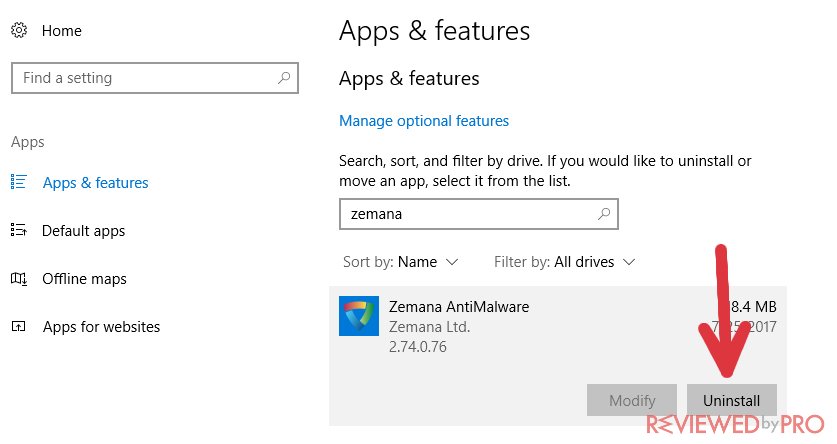Image resolution: width=837 pixels, height=444 pixels.
Task: Open Apps for websites section
Action: pos(101,327)
